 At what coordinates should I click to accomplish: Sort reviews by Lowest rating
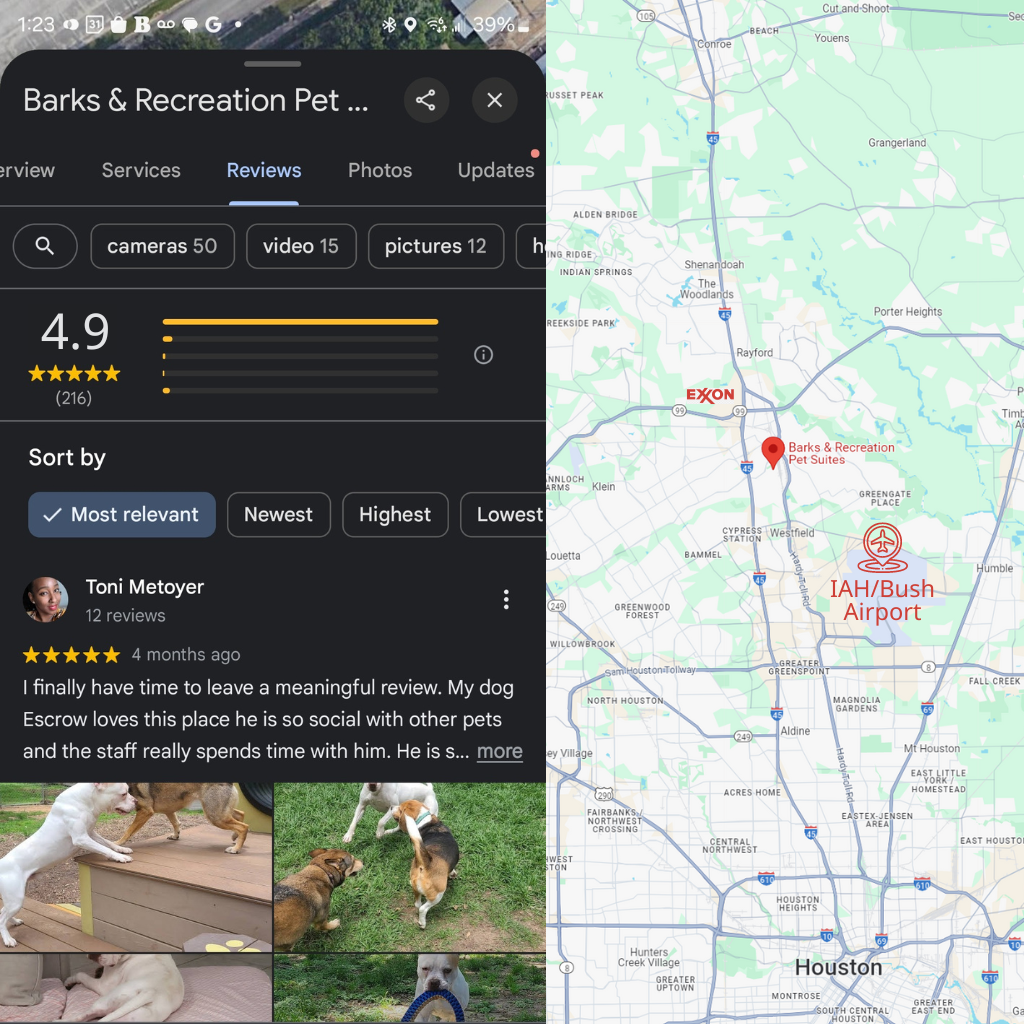click(505, 515)
